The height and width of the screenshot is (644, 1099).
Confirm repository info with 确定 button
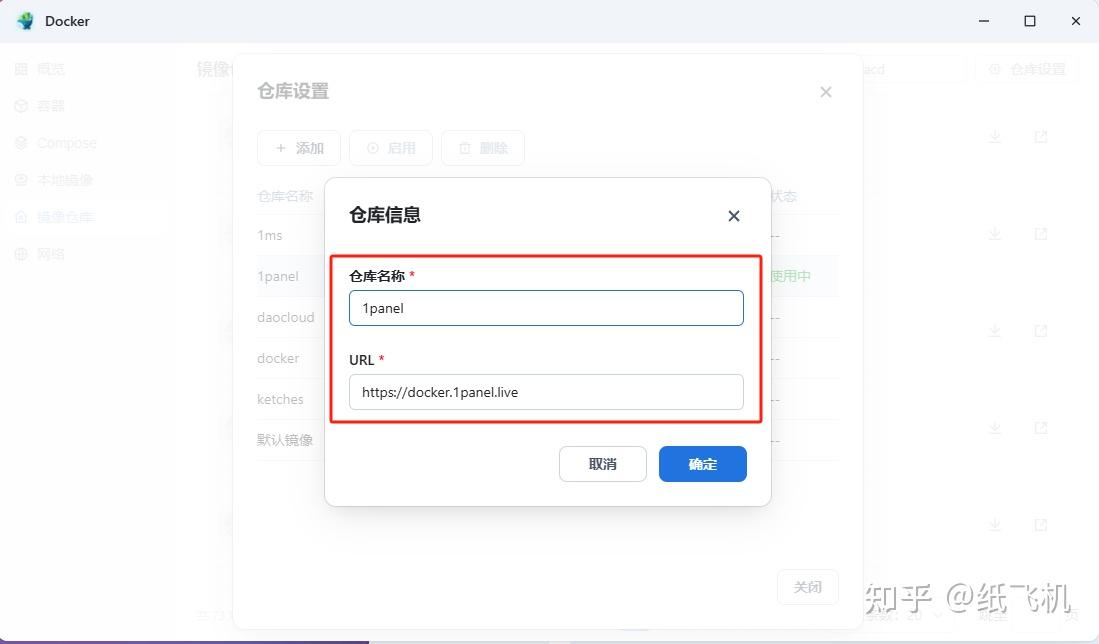point(702,463)
